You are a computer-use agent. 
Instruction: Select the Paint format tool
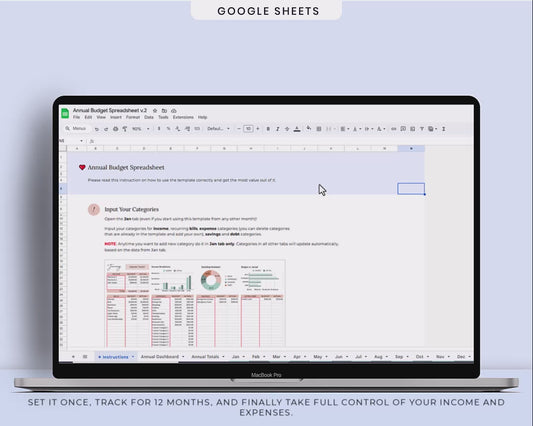[x=125, y=129]
